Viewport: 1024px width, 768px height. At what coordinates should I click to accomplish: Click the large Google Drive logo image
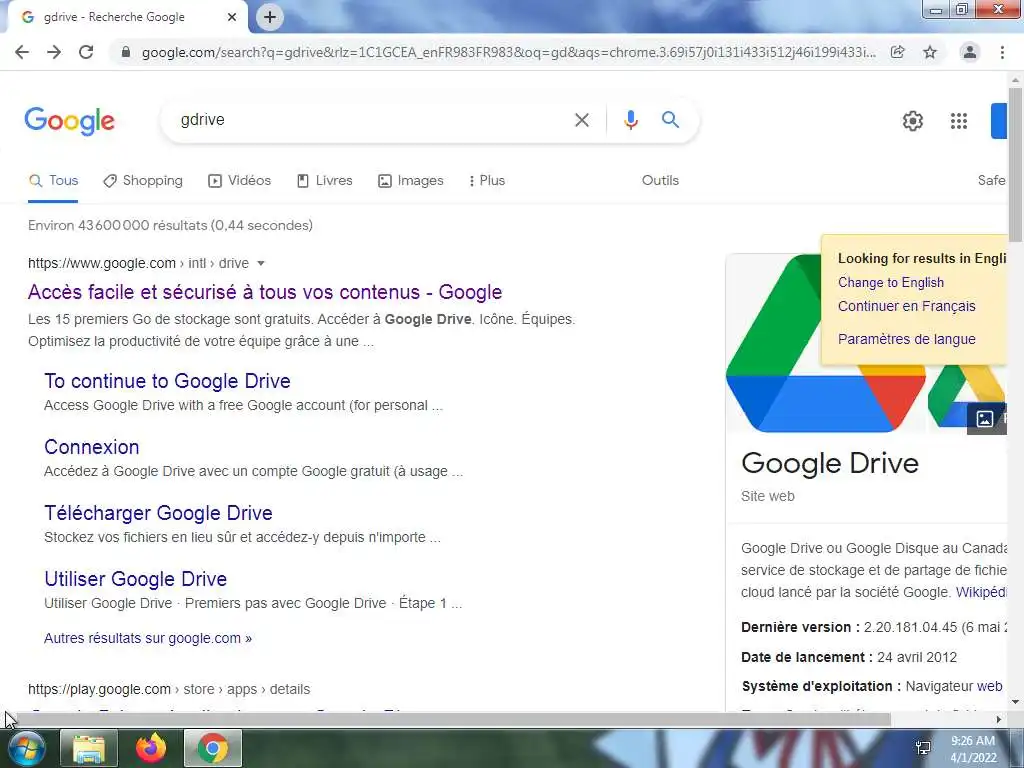click(x=825, y=343)
